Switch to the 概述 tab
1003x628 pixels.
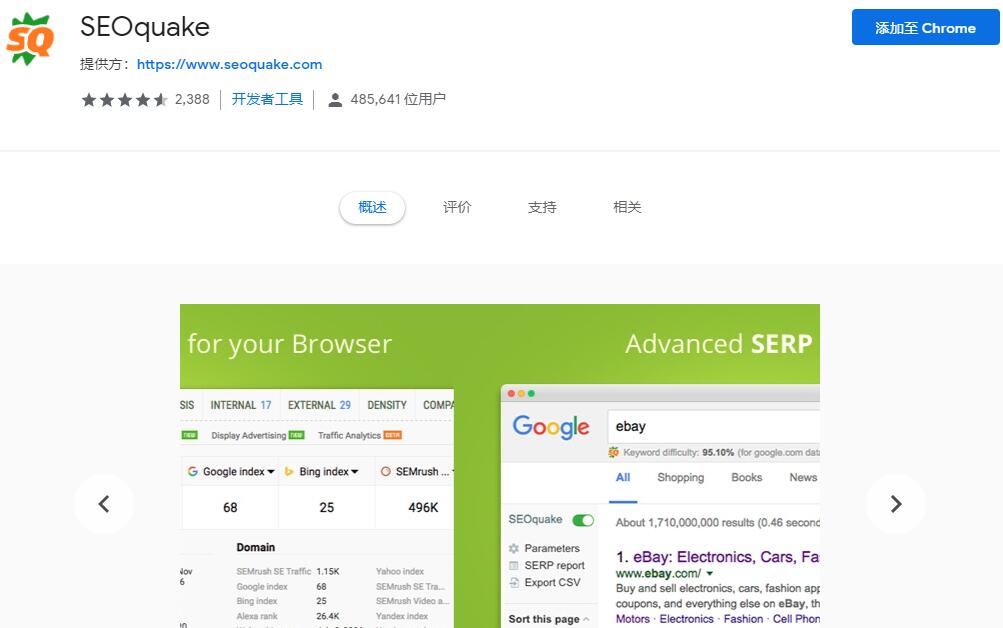[372, 207]
